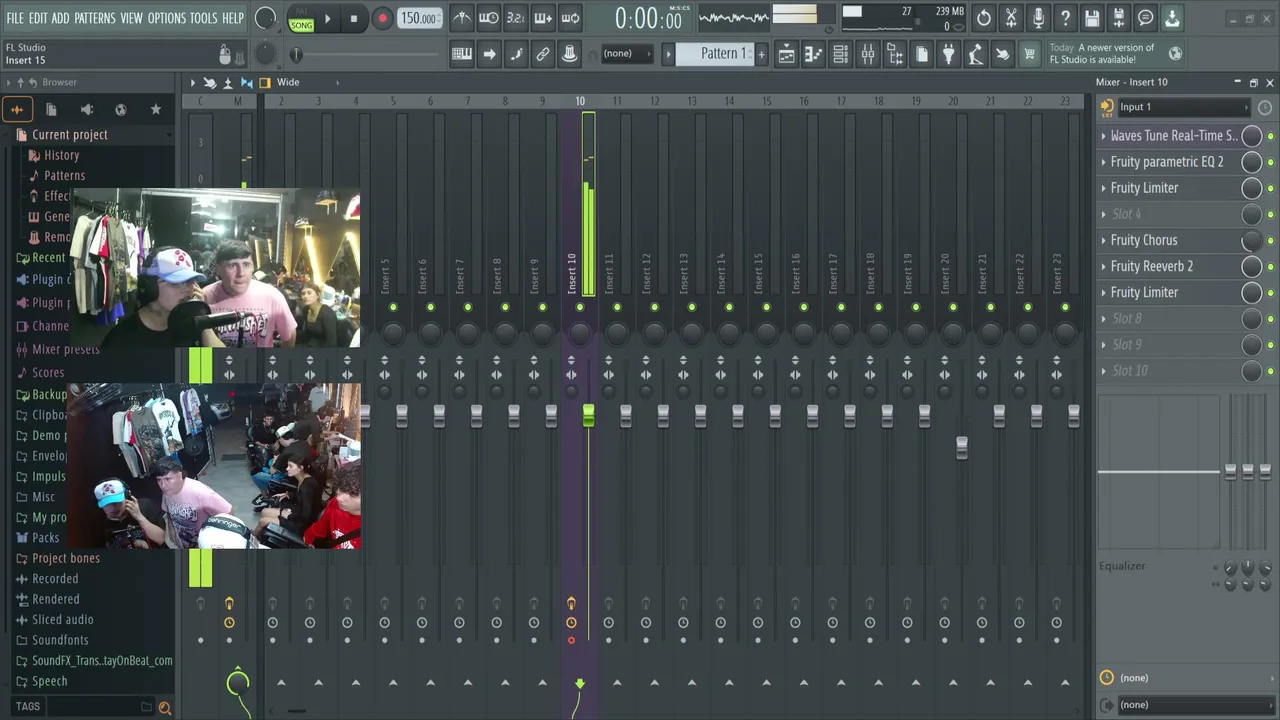
Task: Click the Play transport button
Action: point(327,19)
